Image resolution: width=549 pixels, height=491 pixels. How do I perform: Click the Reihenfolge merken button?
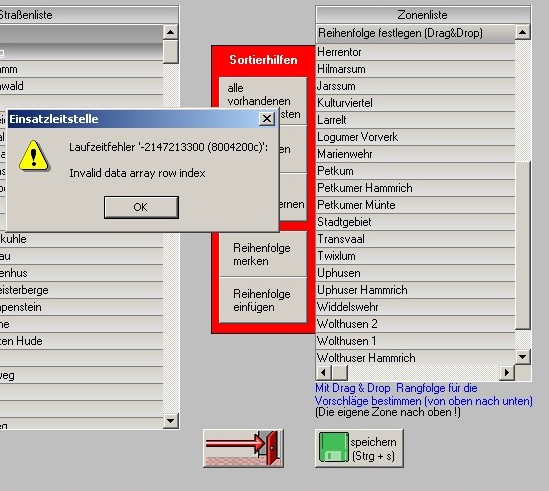pos(263,254)
